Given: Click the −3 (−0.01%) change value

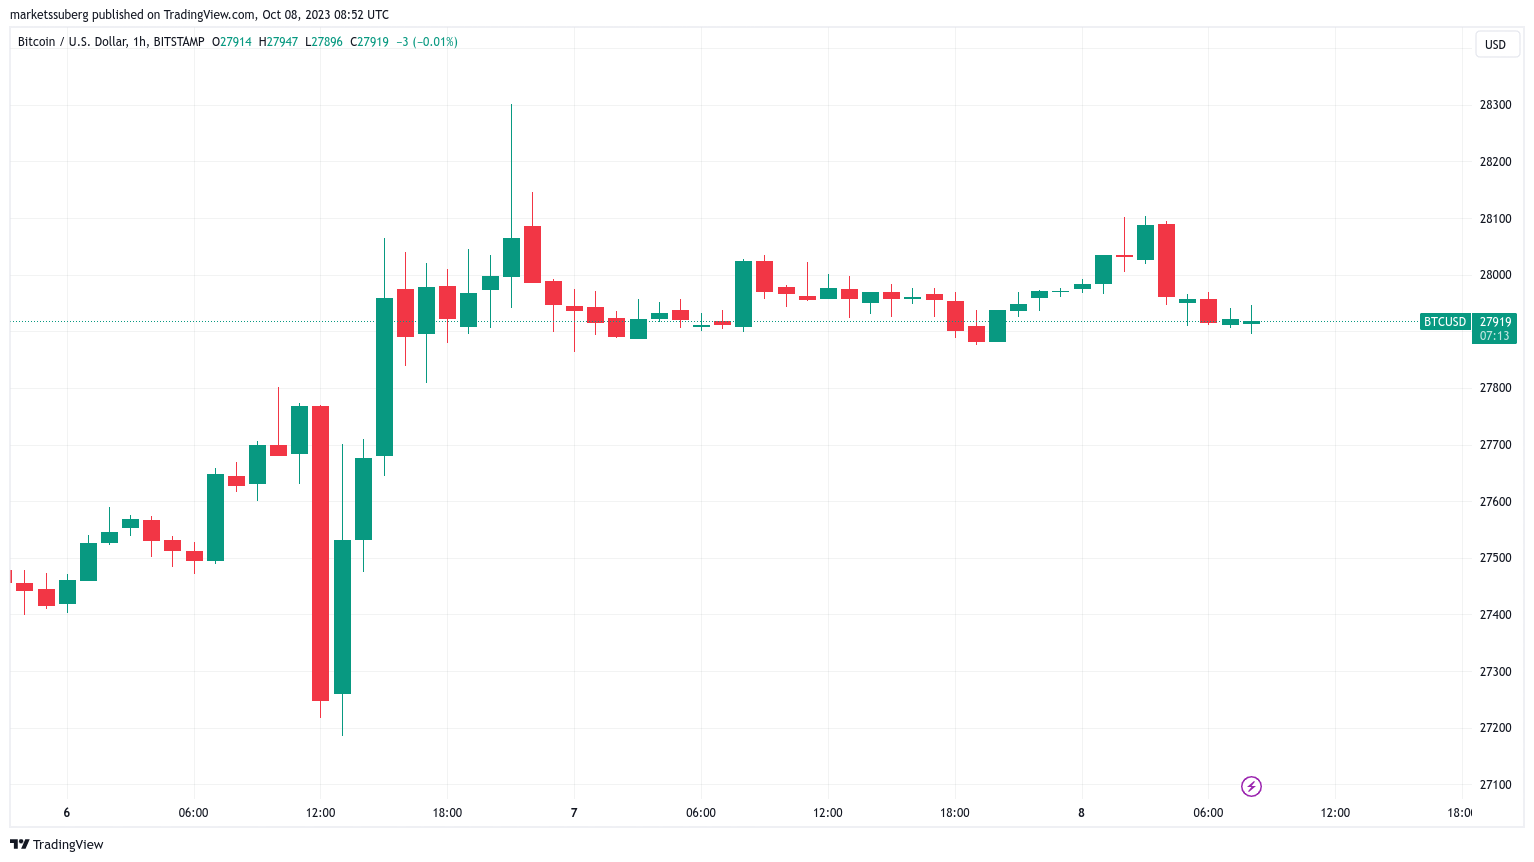Looking at the screenshot, I should pos(427,42).
